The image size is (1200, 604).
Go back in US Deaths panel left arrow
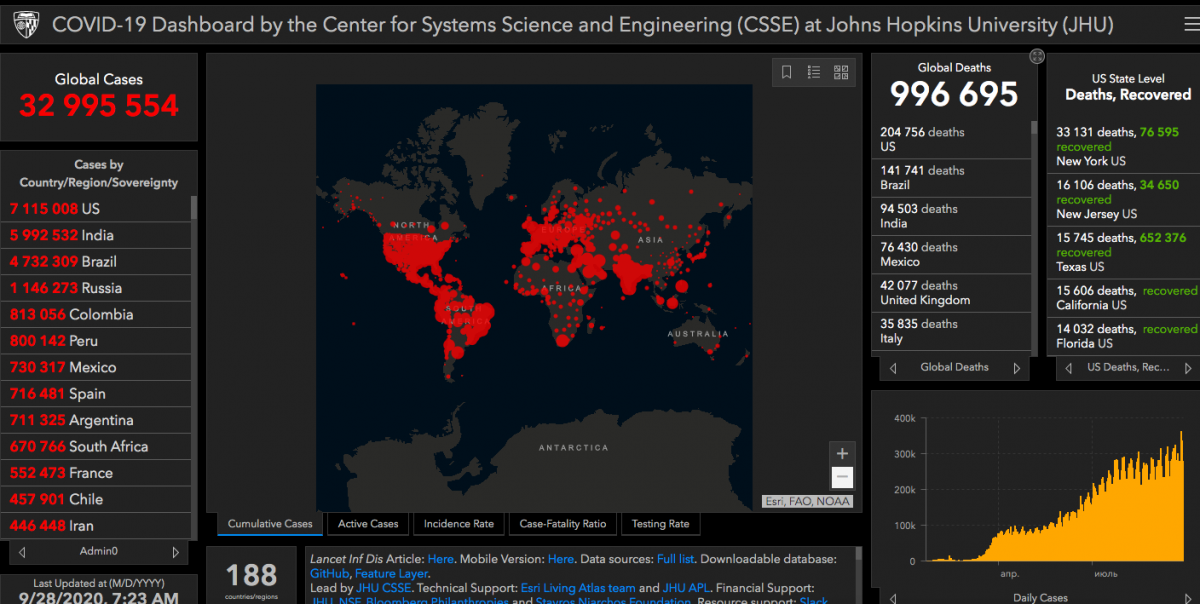[x=1069, y=368]
